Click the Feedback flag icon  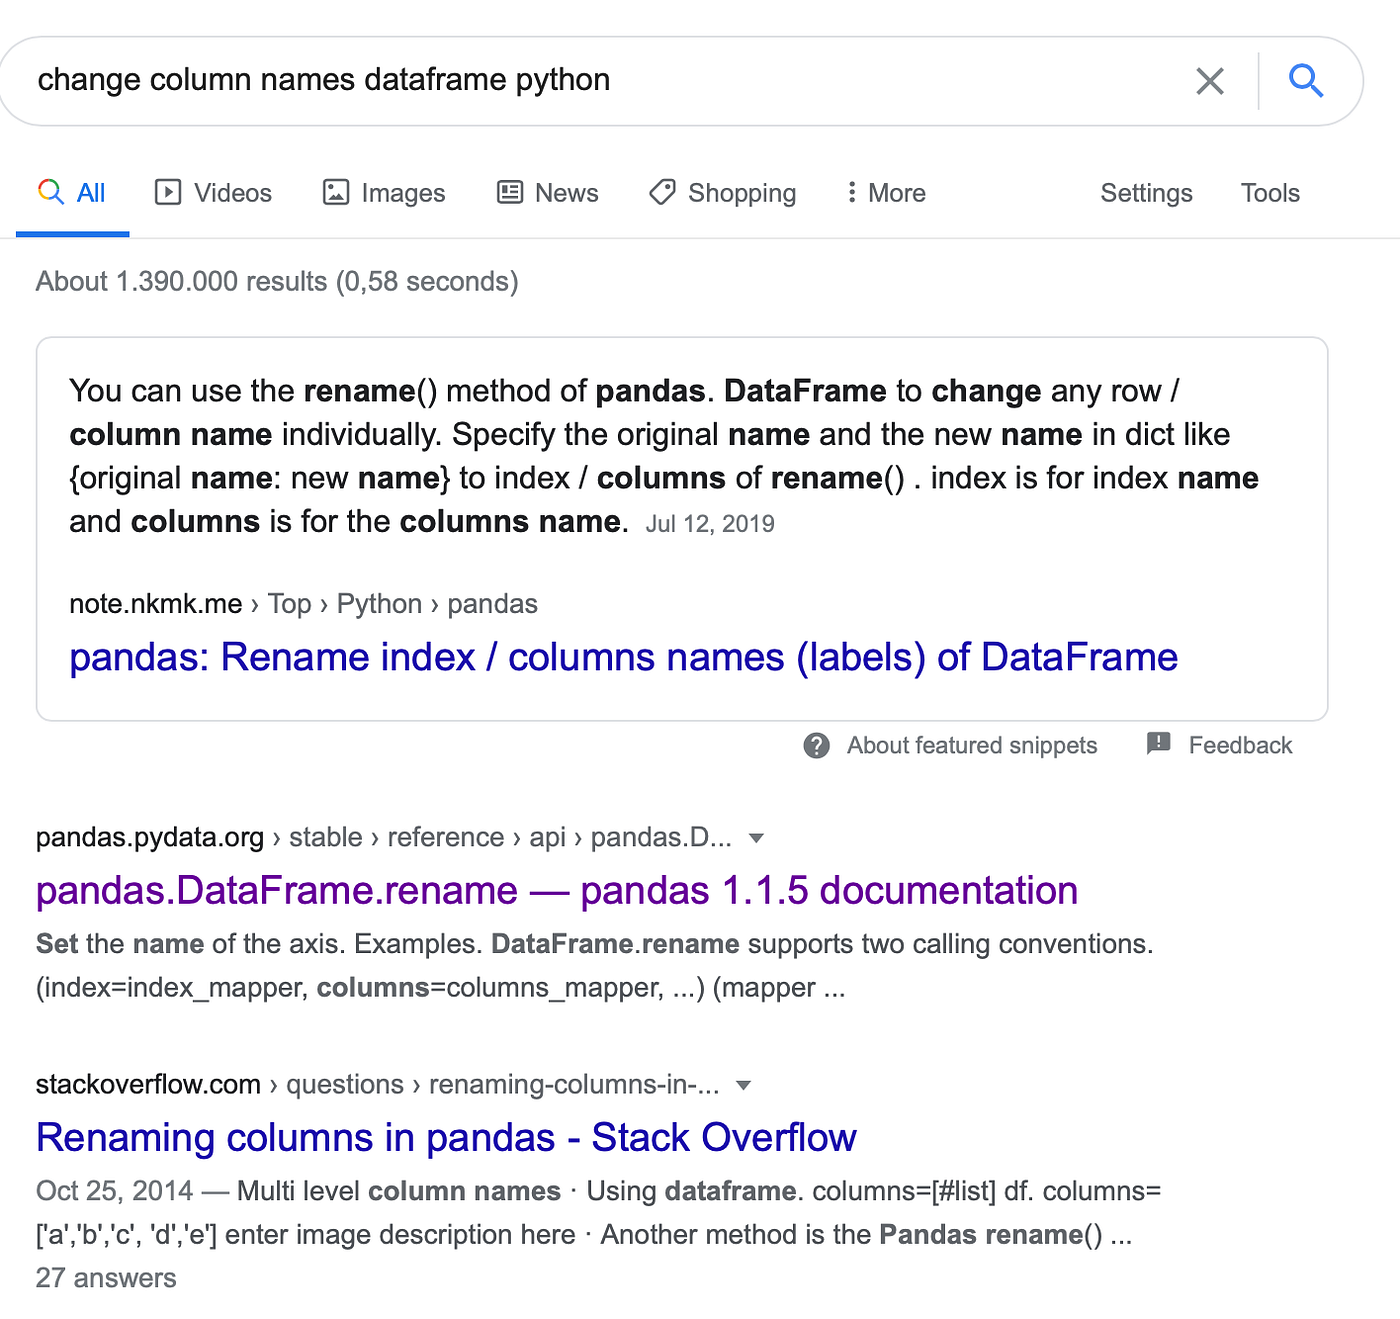click(1158, 744)
